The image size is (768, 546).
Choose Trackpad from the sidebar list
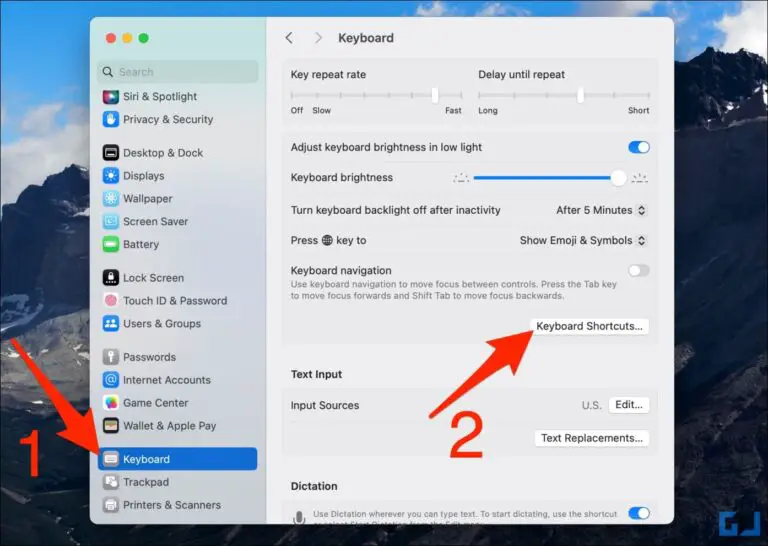[x=145, y=482]
